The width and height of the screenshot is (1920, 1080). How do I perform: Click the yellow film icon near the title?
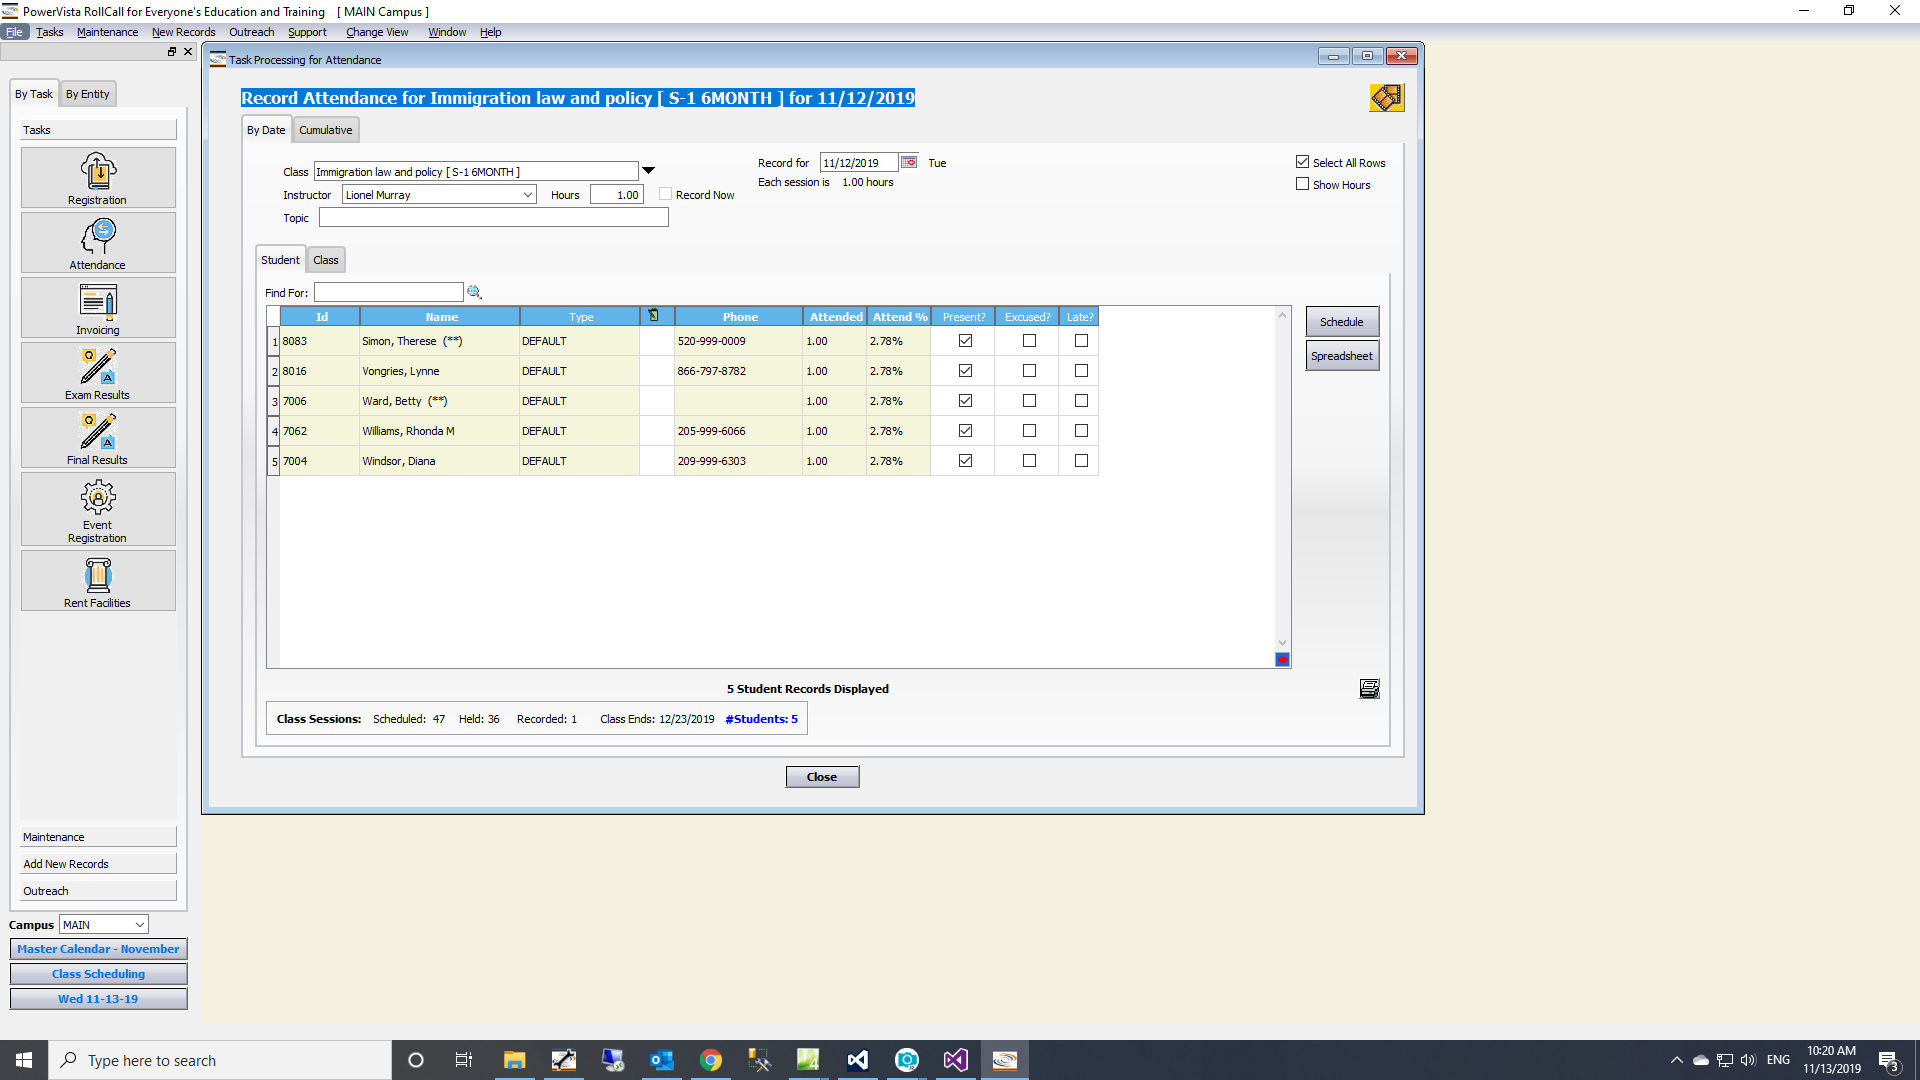coord(1386,97)
